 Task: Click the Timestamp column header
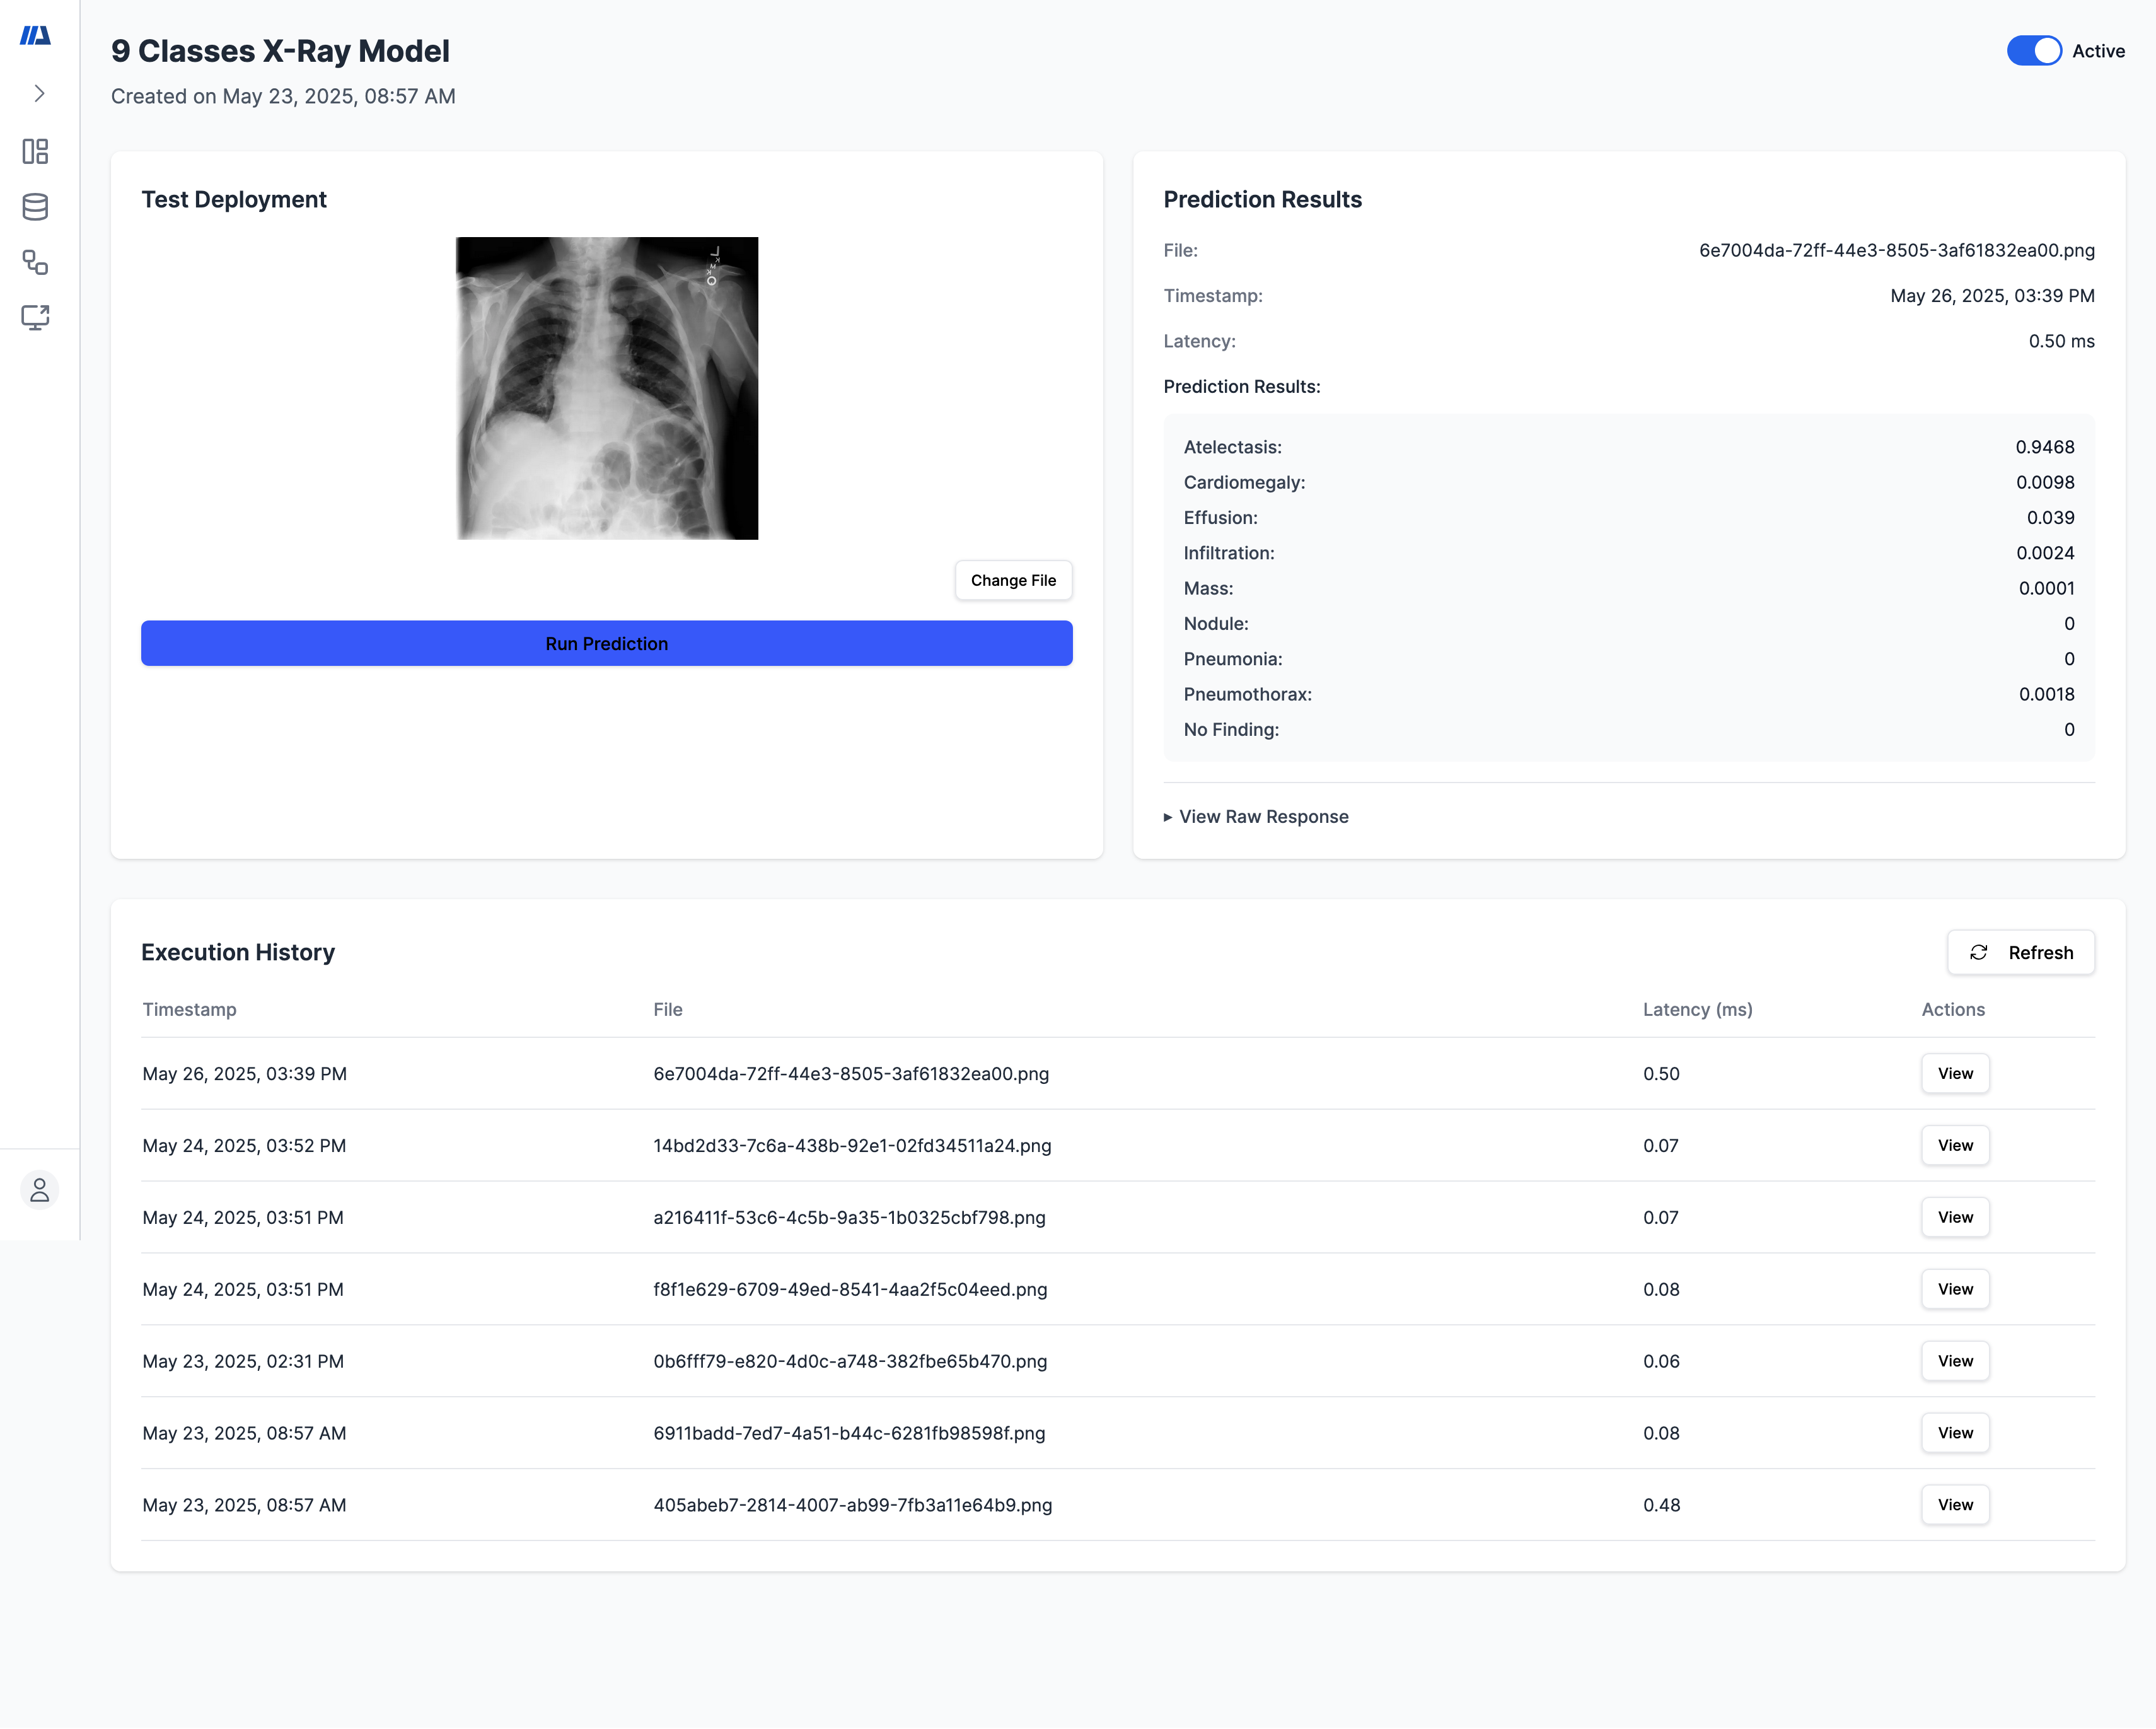[189, 1009]
